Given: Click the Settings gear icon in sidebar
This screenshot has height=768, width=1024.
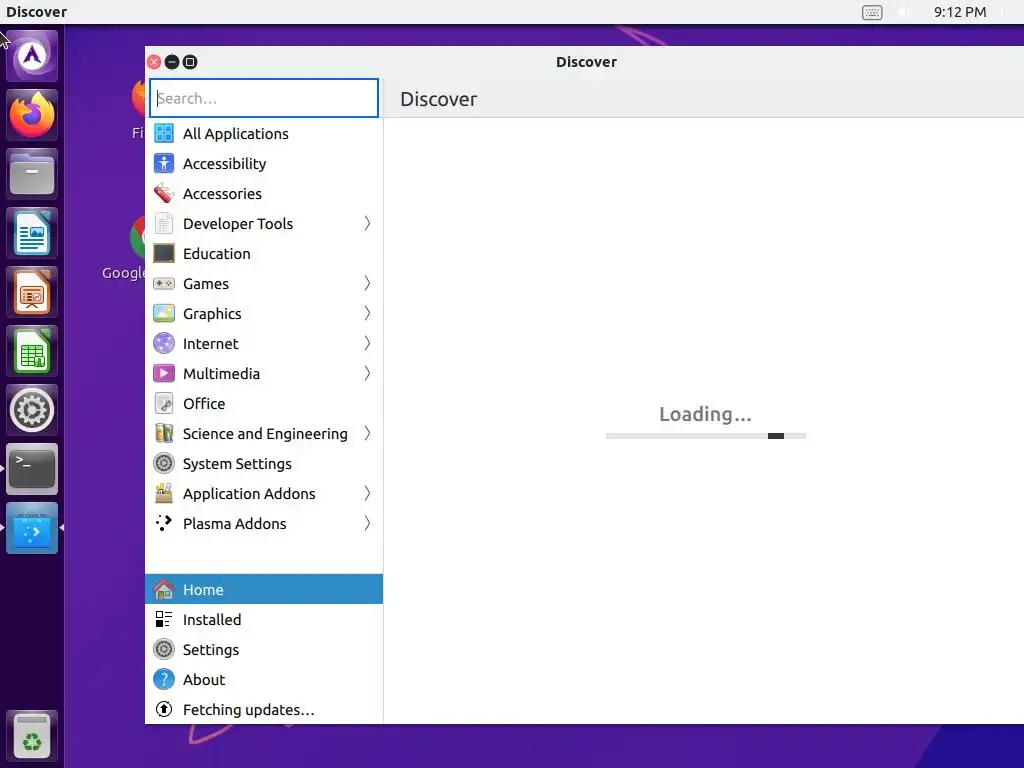Looking at the screenshot, I should (164, 649).
